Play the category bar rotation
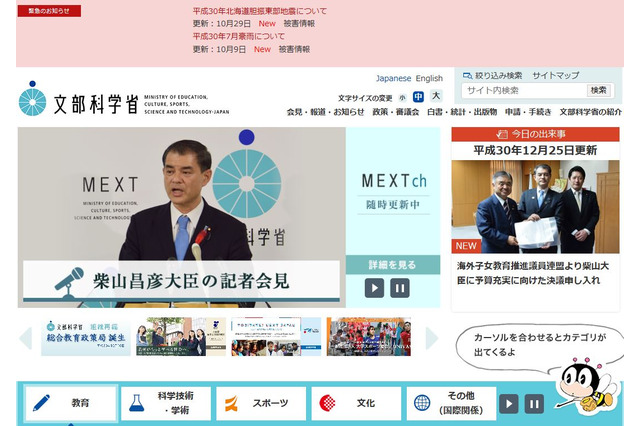This screenshot has height=426, width=640. [509, 404]
